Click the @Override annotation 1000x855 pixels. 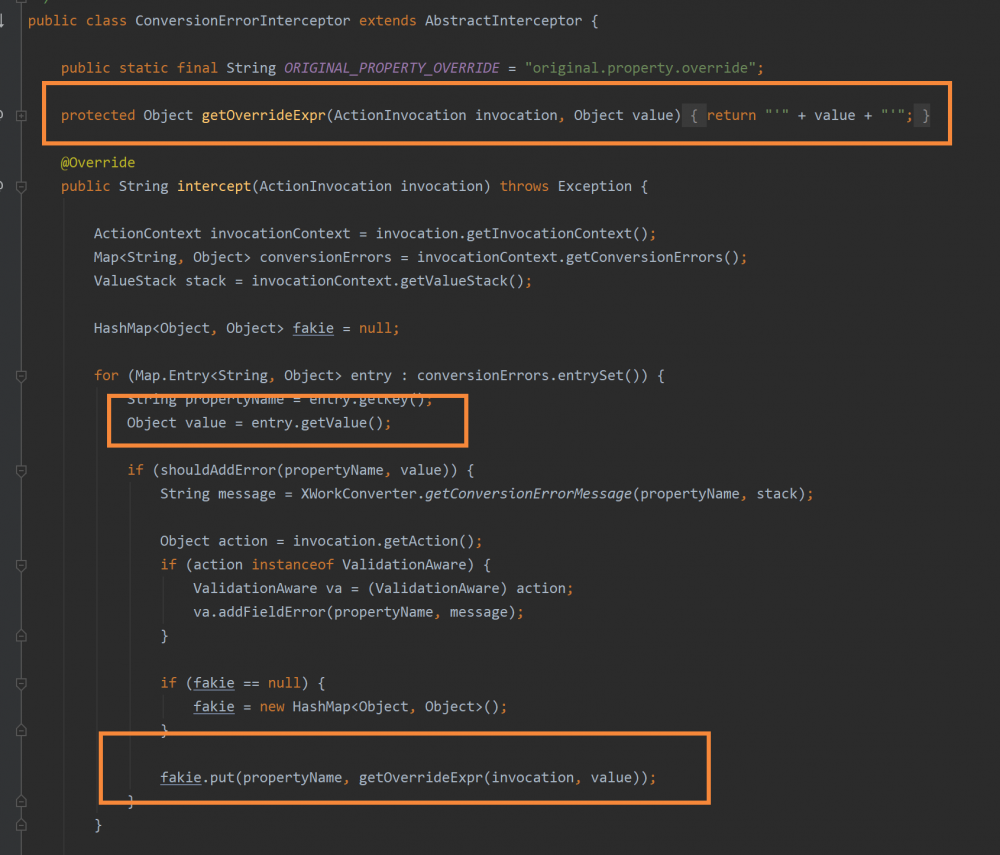click(x=97, y=161)
